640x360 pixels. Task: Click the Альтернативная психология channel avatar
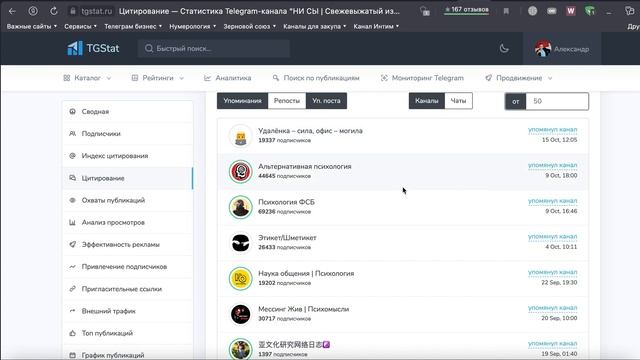pyautogui.click(x=240, y=171)
